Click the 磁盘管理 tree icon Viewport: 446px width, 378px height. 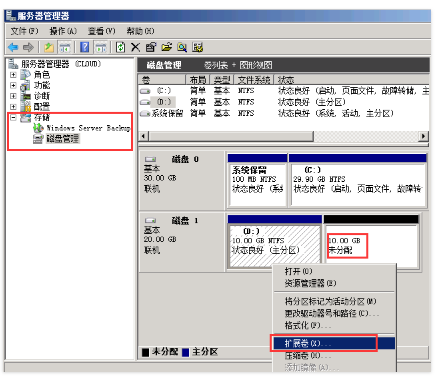coord(38,139)
